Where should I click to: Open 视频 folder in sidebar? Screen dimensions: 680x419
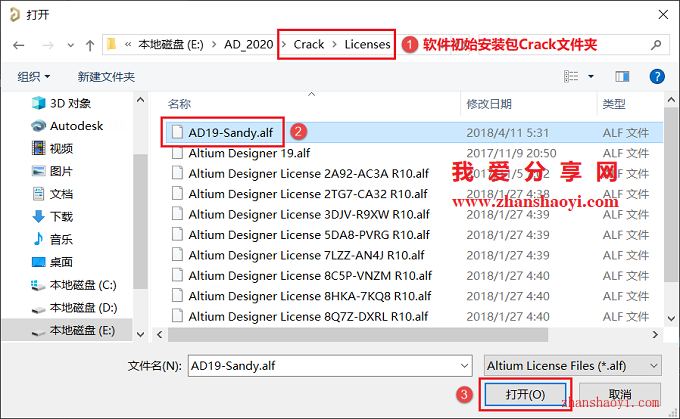coord(52,148)
